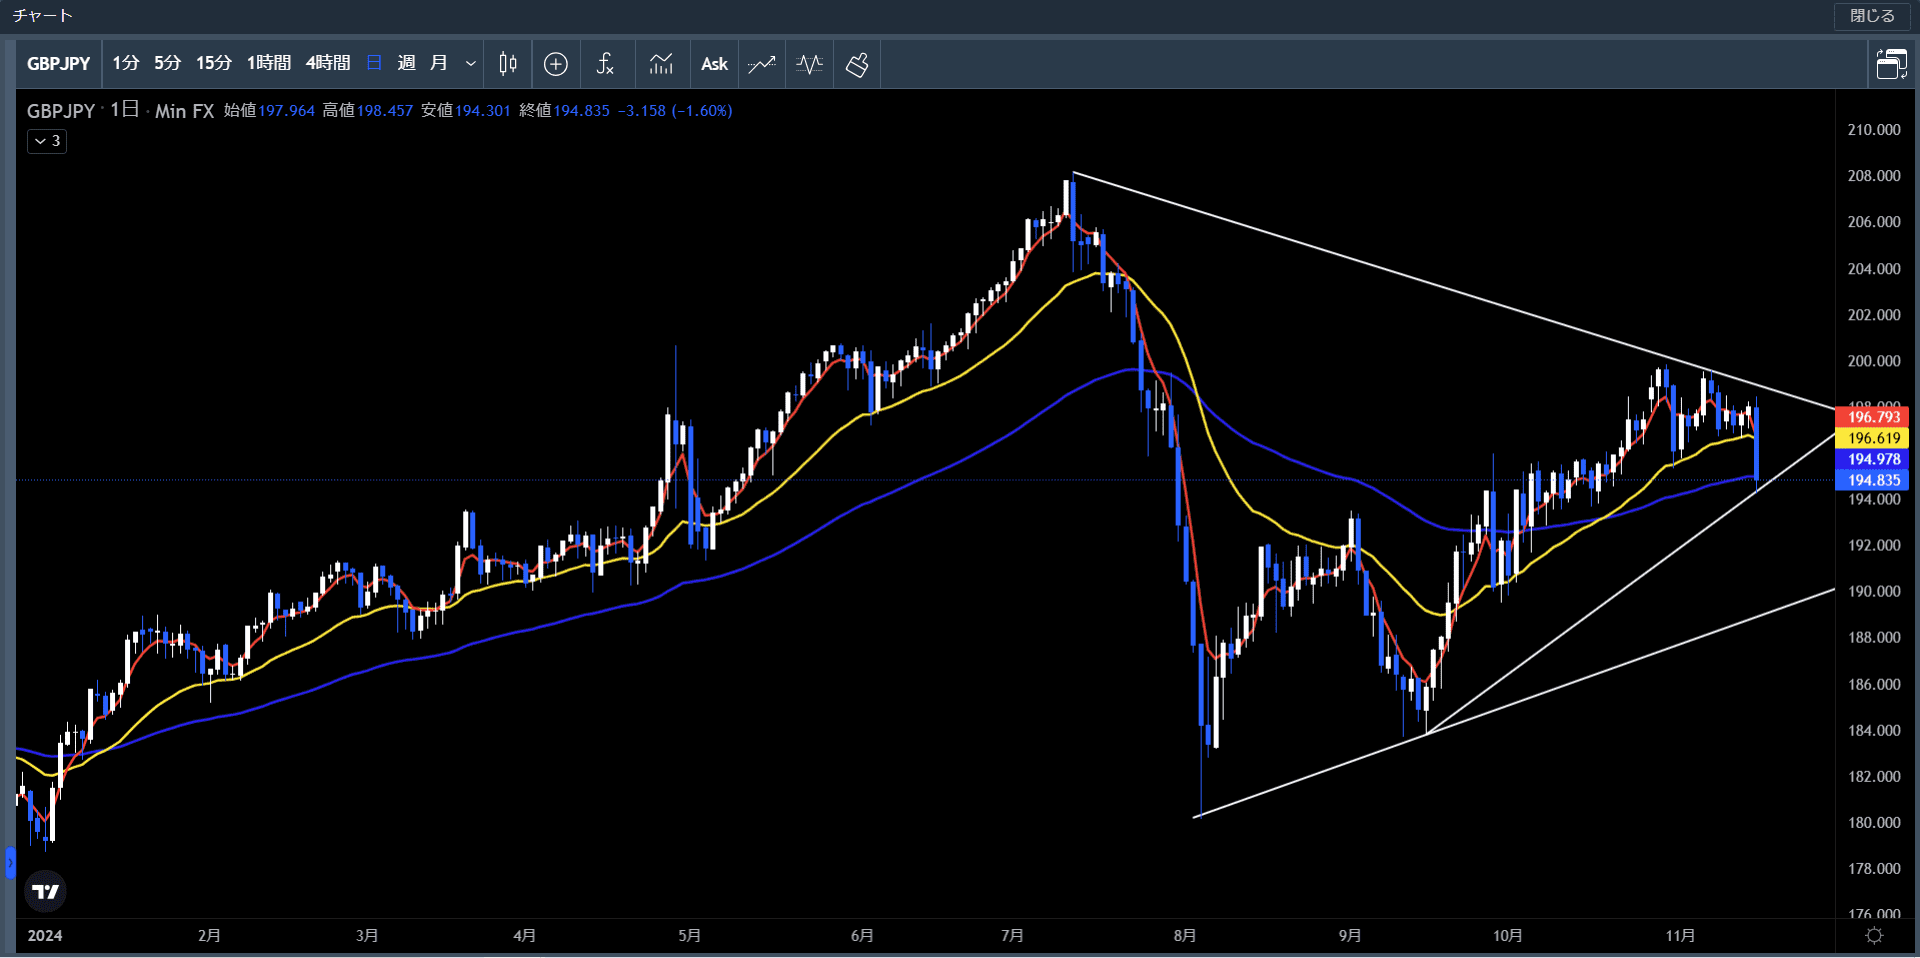Image resolution: width=1920 pixels, height=958 pixels.
Task: Click the dashed trend arrow icon
Action: tap(762, 64)
